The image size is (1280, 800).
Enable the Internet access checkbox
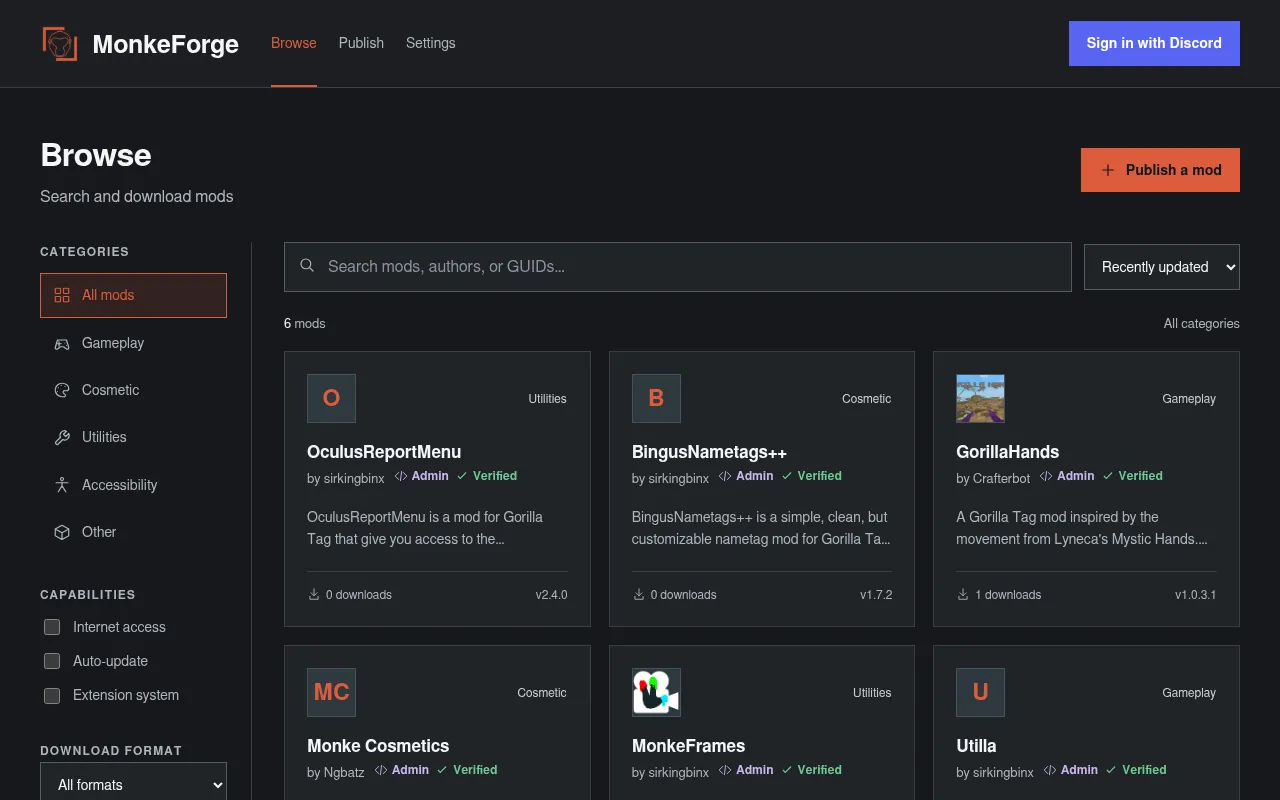tap(52, 627)
